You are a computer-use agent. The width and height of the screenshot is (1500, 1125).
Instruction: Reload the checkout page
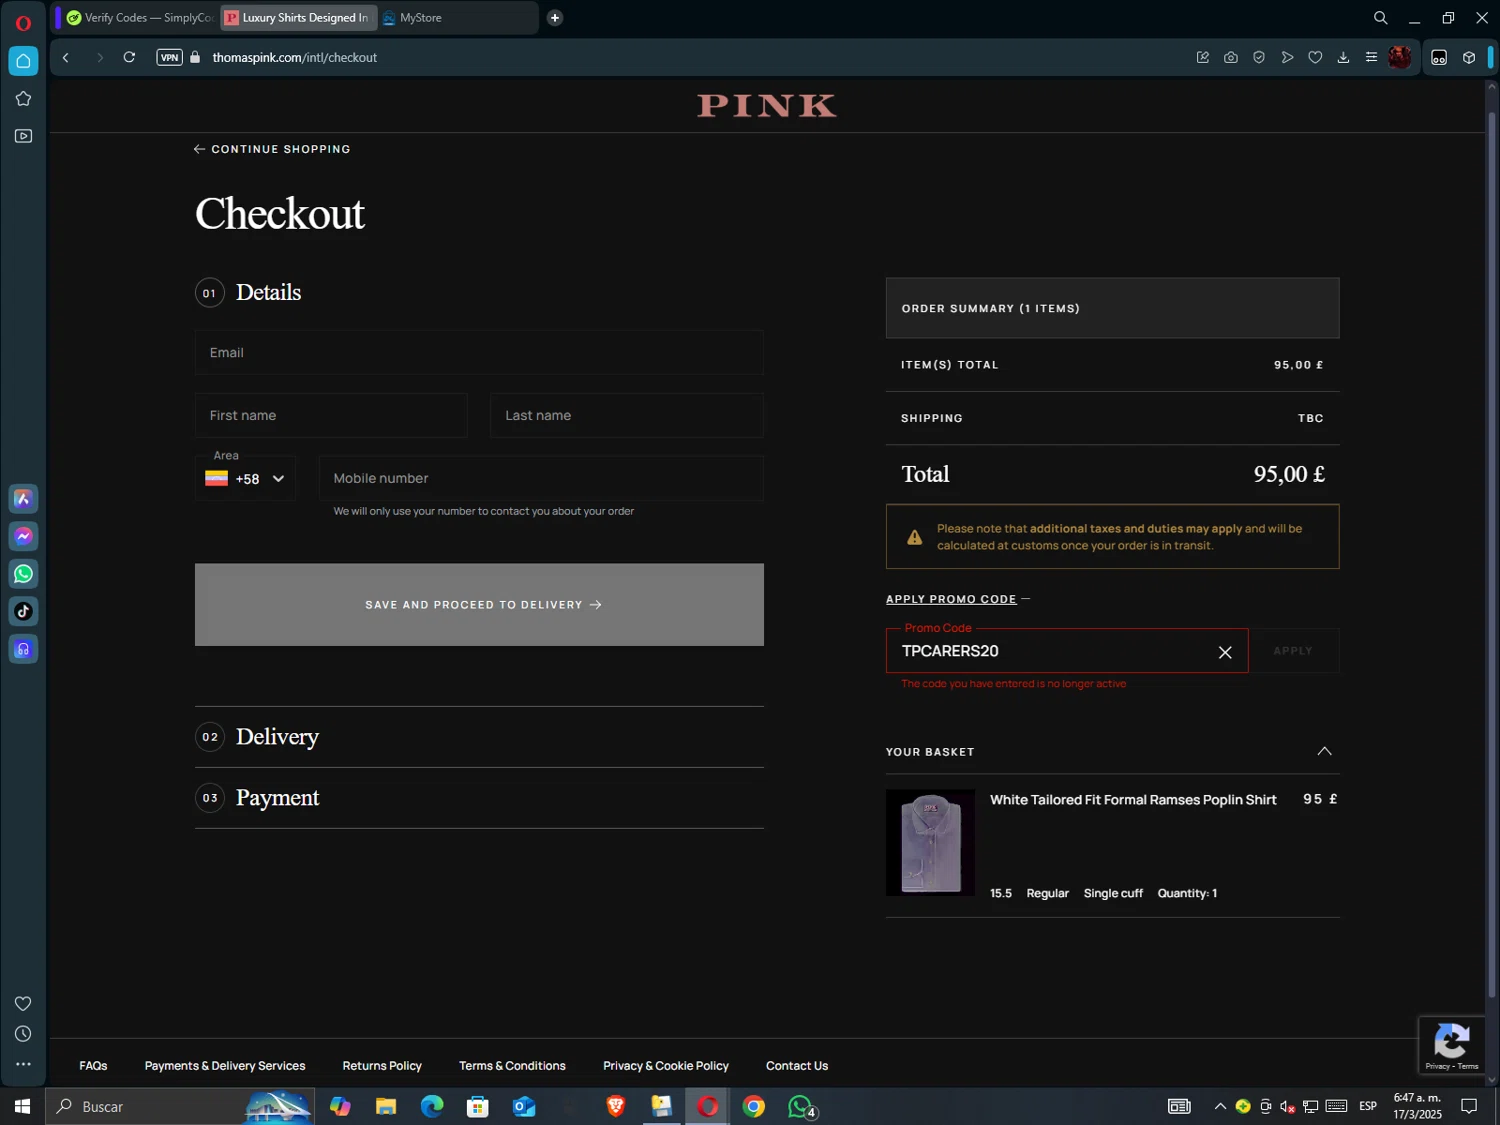tap(129, 57)
